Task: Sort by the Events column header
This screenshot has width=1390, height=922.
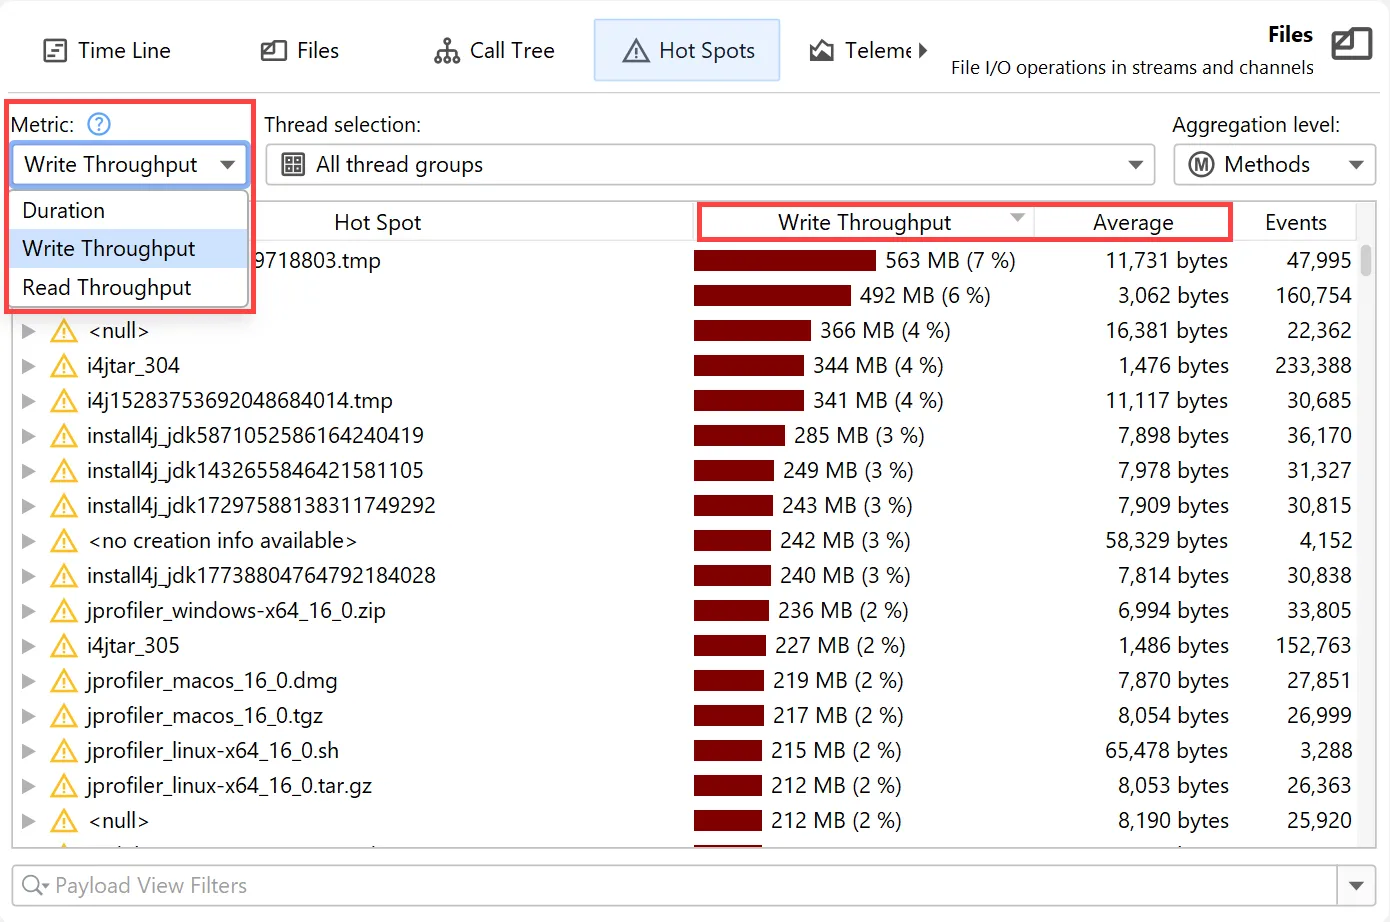Action: pyautogui.click(x=1295, y=223)
